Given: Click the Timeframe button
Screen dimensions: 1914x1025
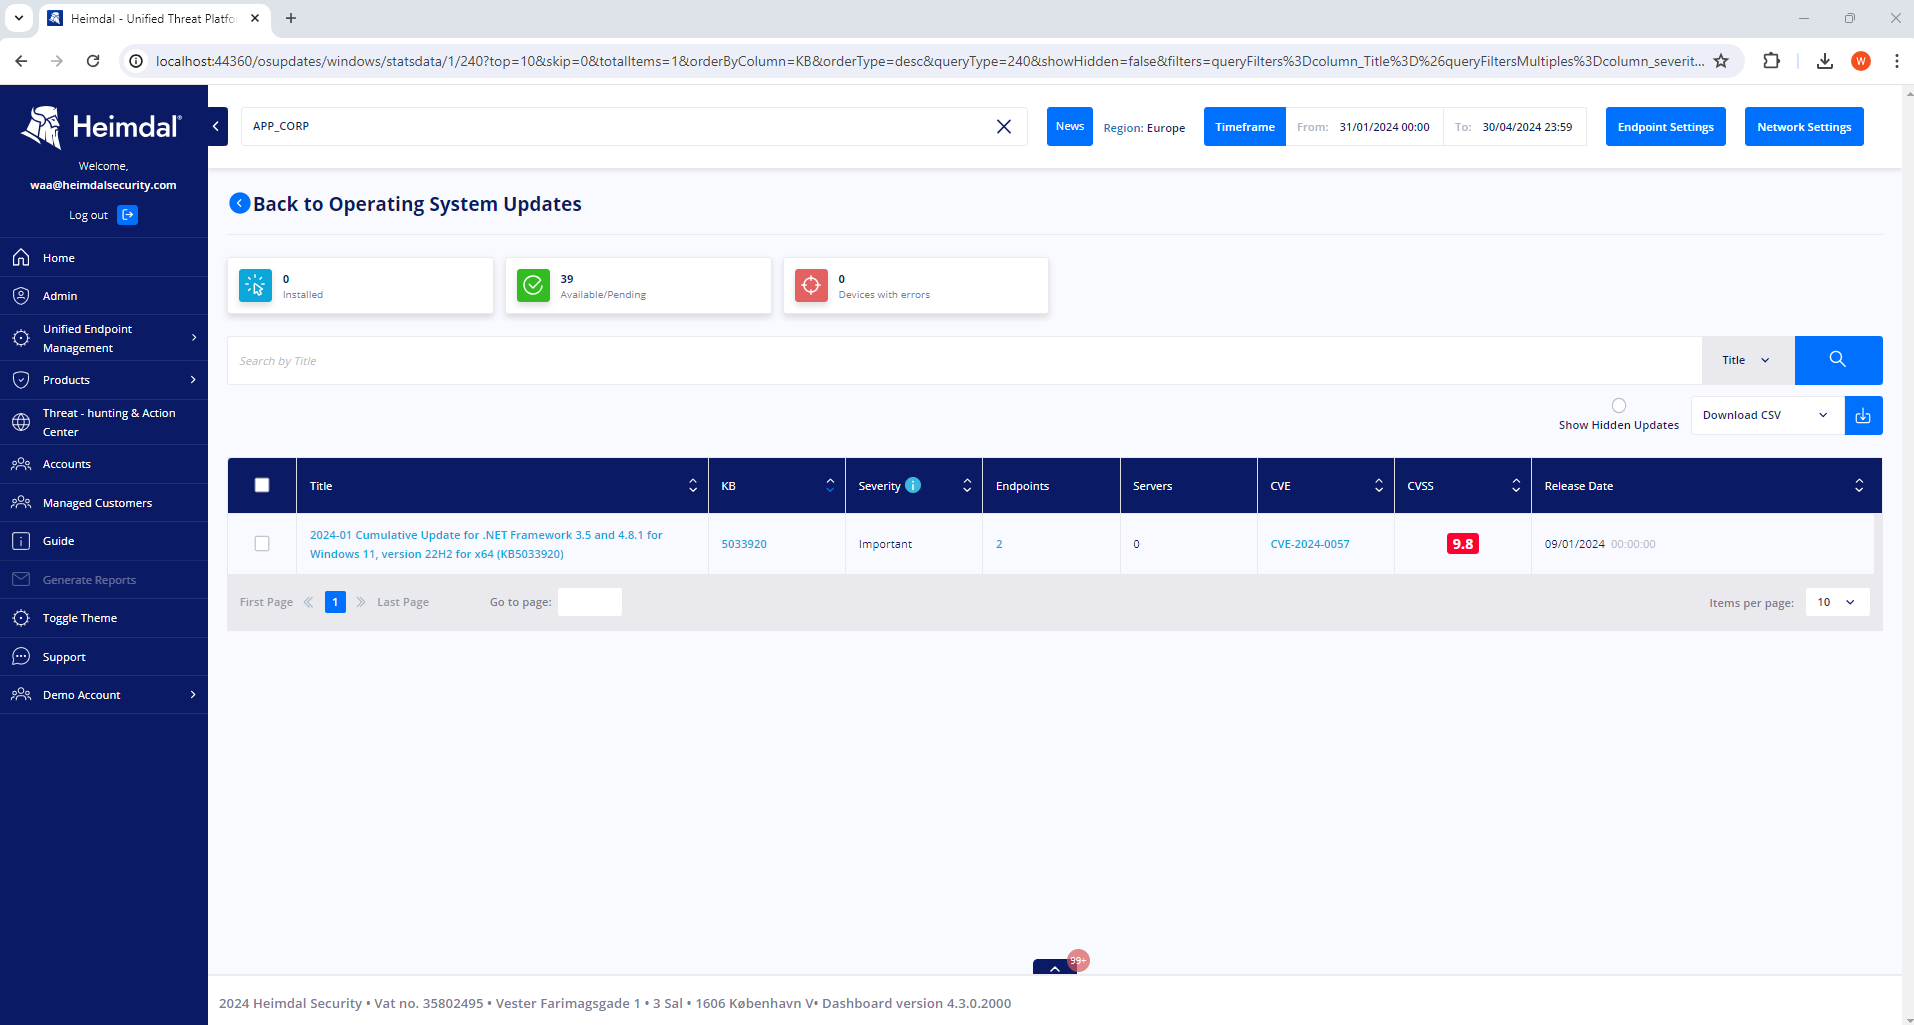Looking at the screenshot, I should click(x=1245, y=127).
